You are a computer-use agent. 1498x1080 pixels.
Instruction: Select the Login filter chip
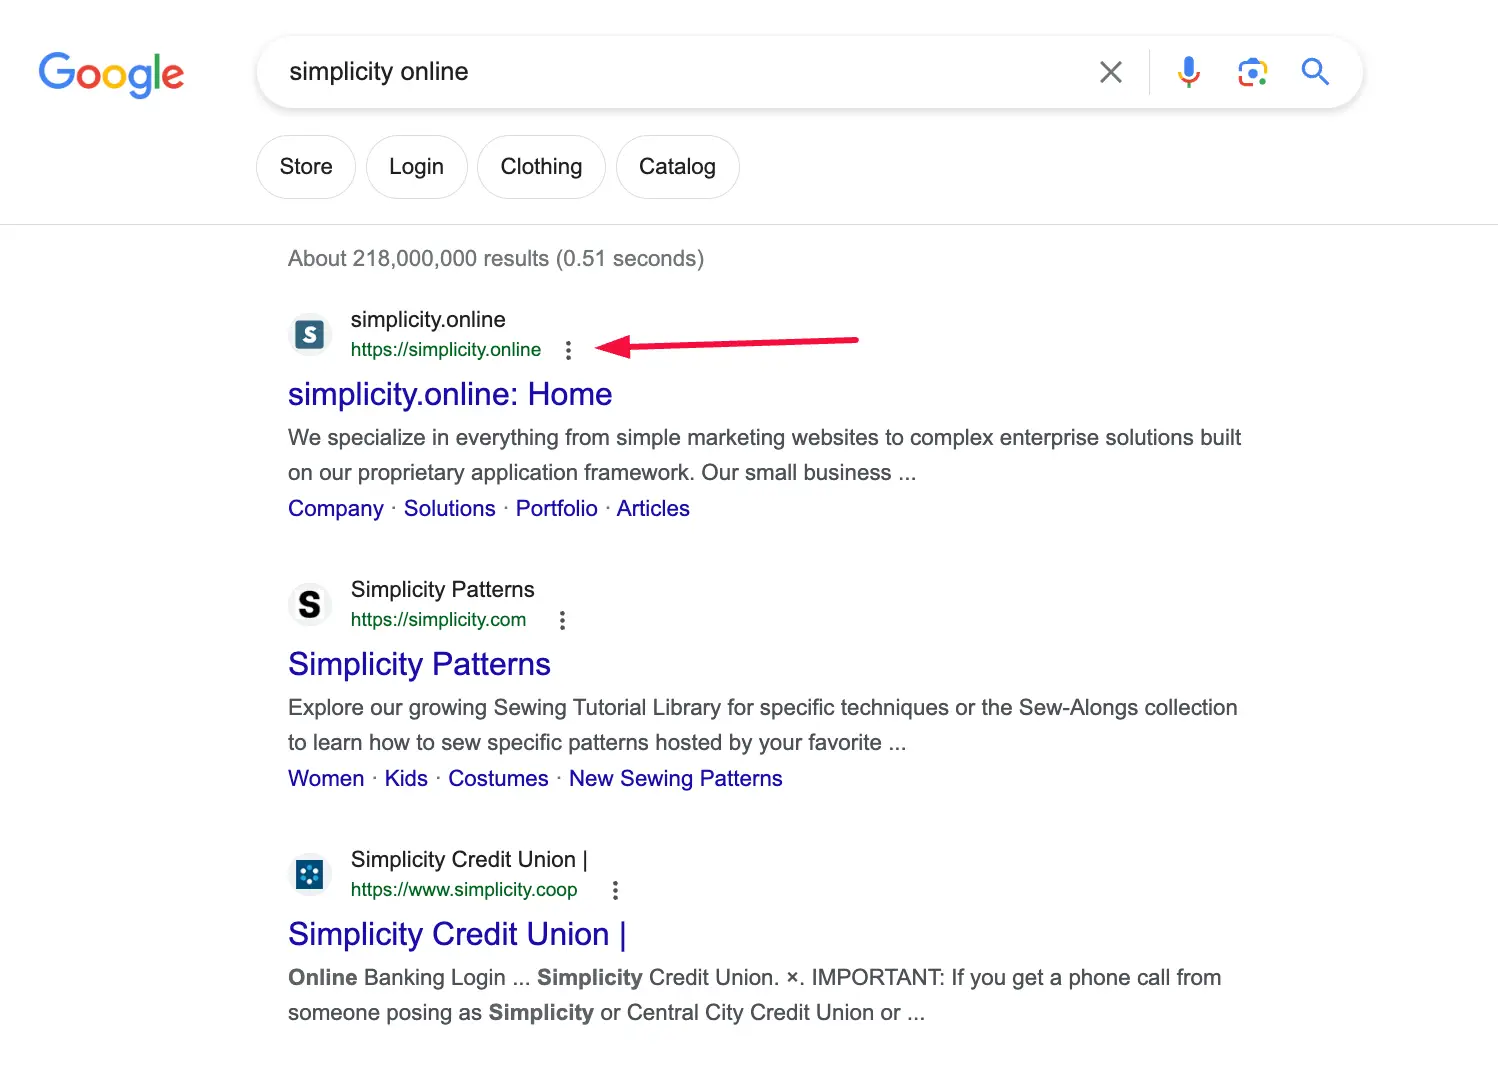[x=416, y=167]
